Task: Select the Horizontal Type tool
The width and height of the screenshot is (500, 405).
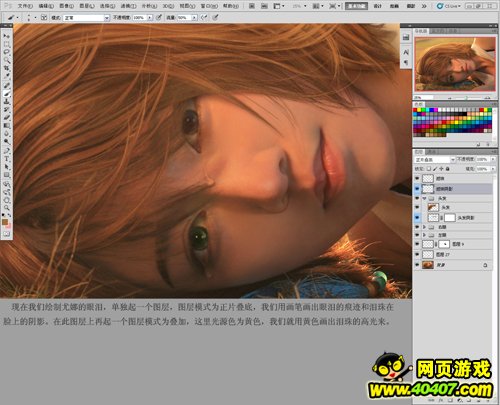Action: pyautogui.click(x=6, y=159)
